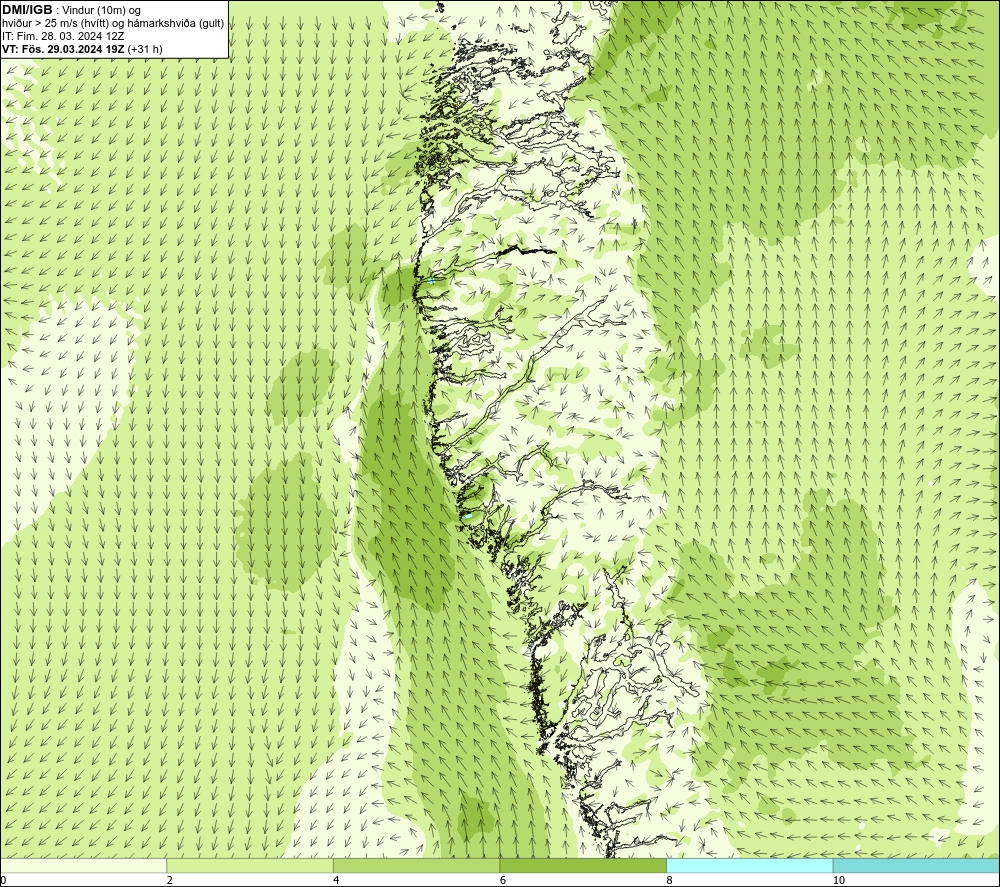Click the 2–4 m/s light green legend swatch

[250, 865]
